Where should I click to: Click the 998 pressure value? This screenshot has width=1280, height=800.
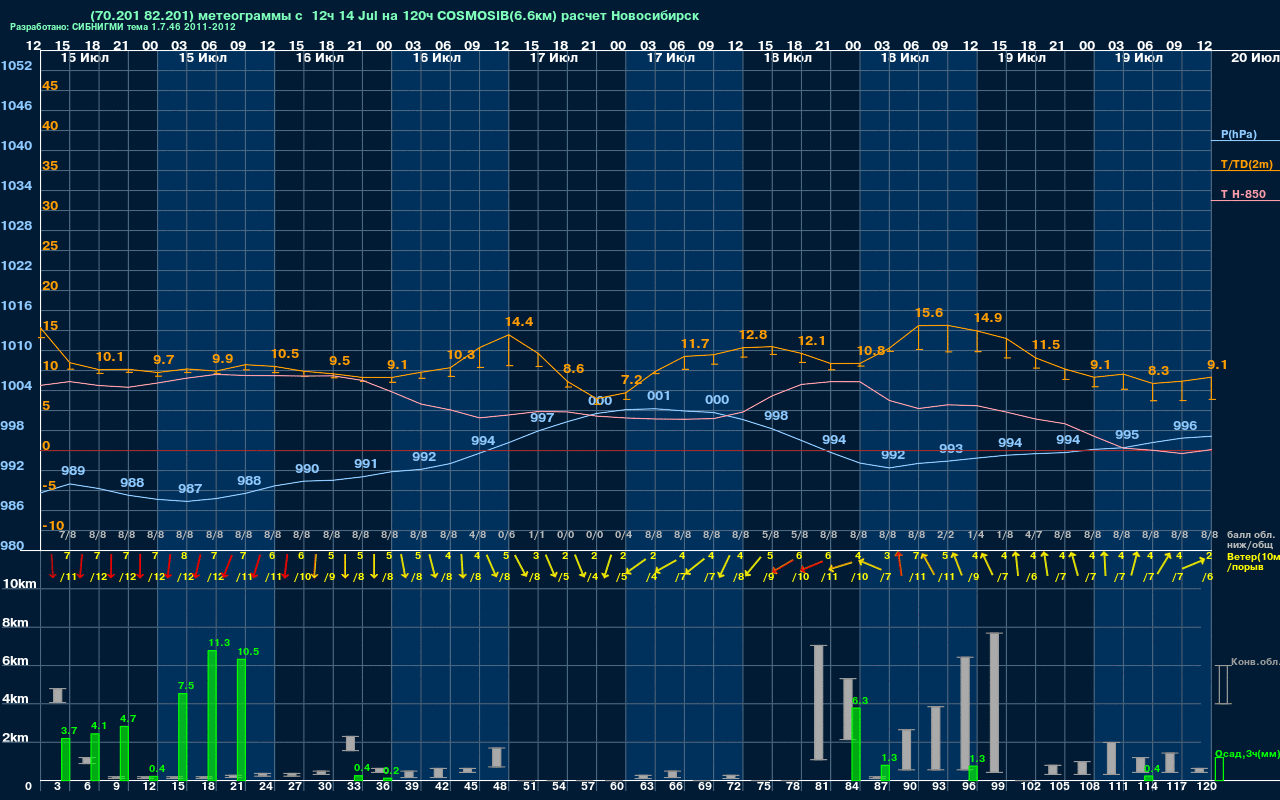point(776,416)
